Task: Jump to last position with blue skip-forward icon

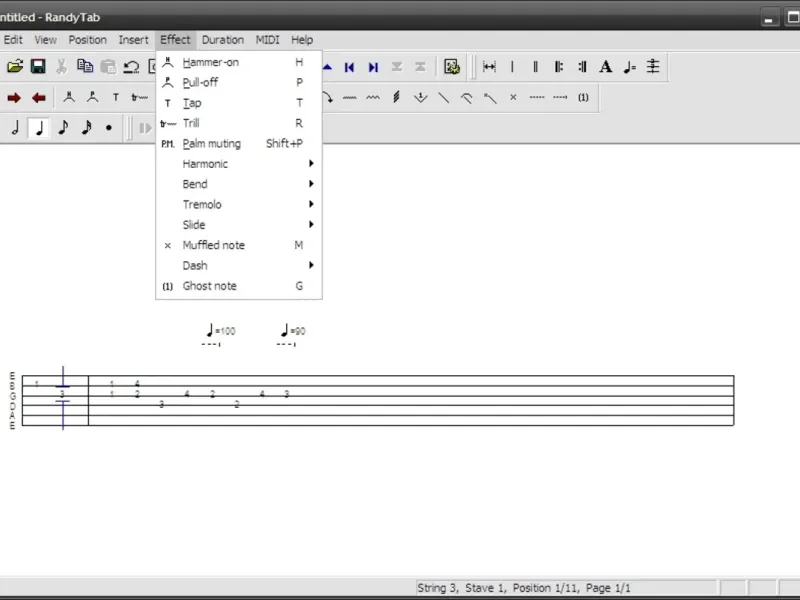Action: 373,67
